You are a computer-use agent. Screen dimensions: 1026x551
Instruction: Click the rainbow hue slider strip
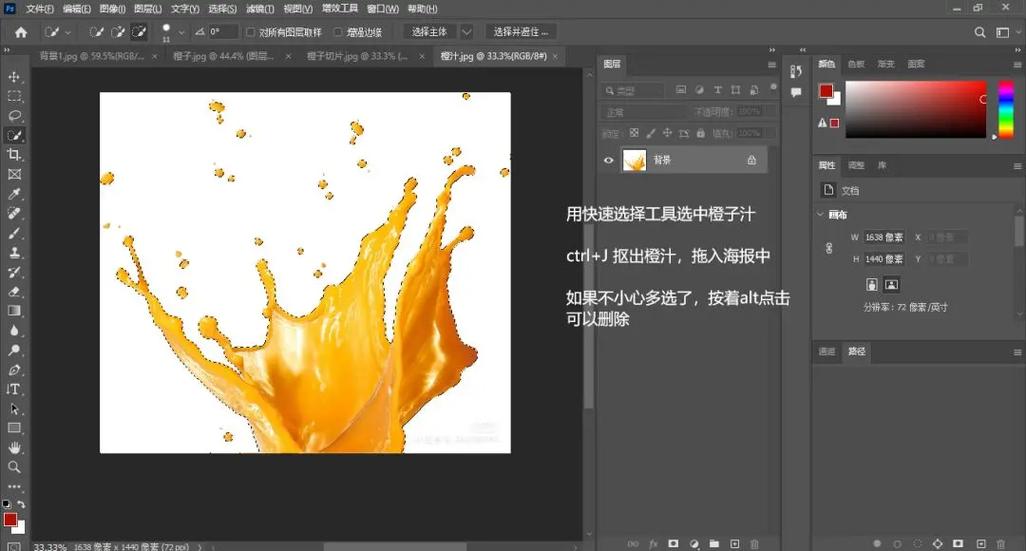click(x=1005, y=109)
